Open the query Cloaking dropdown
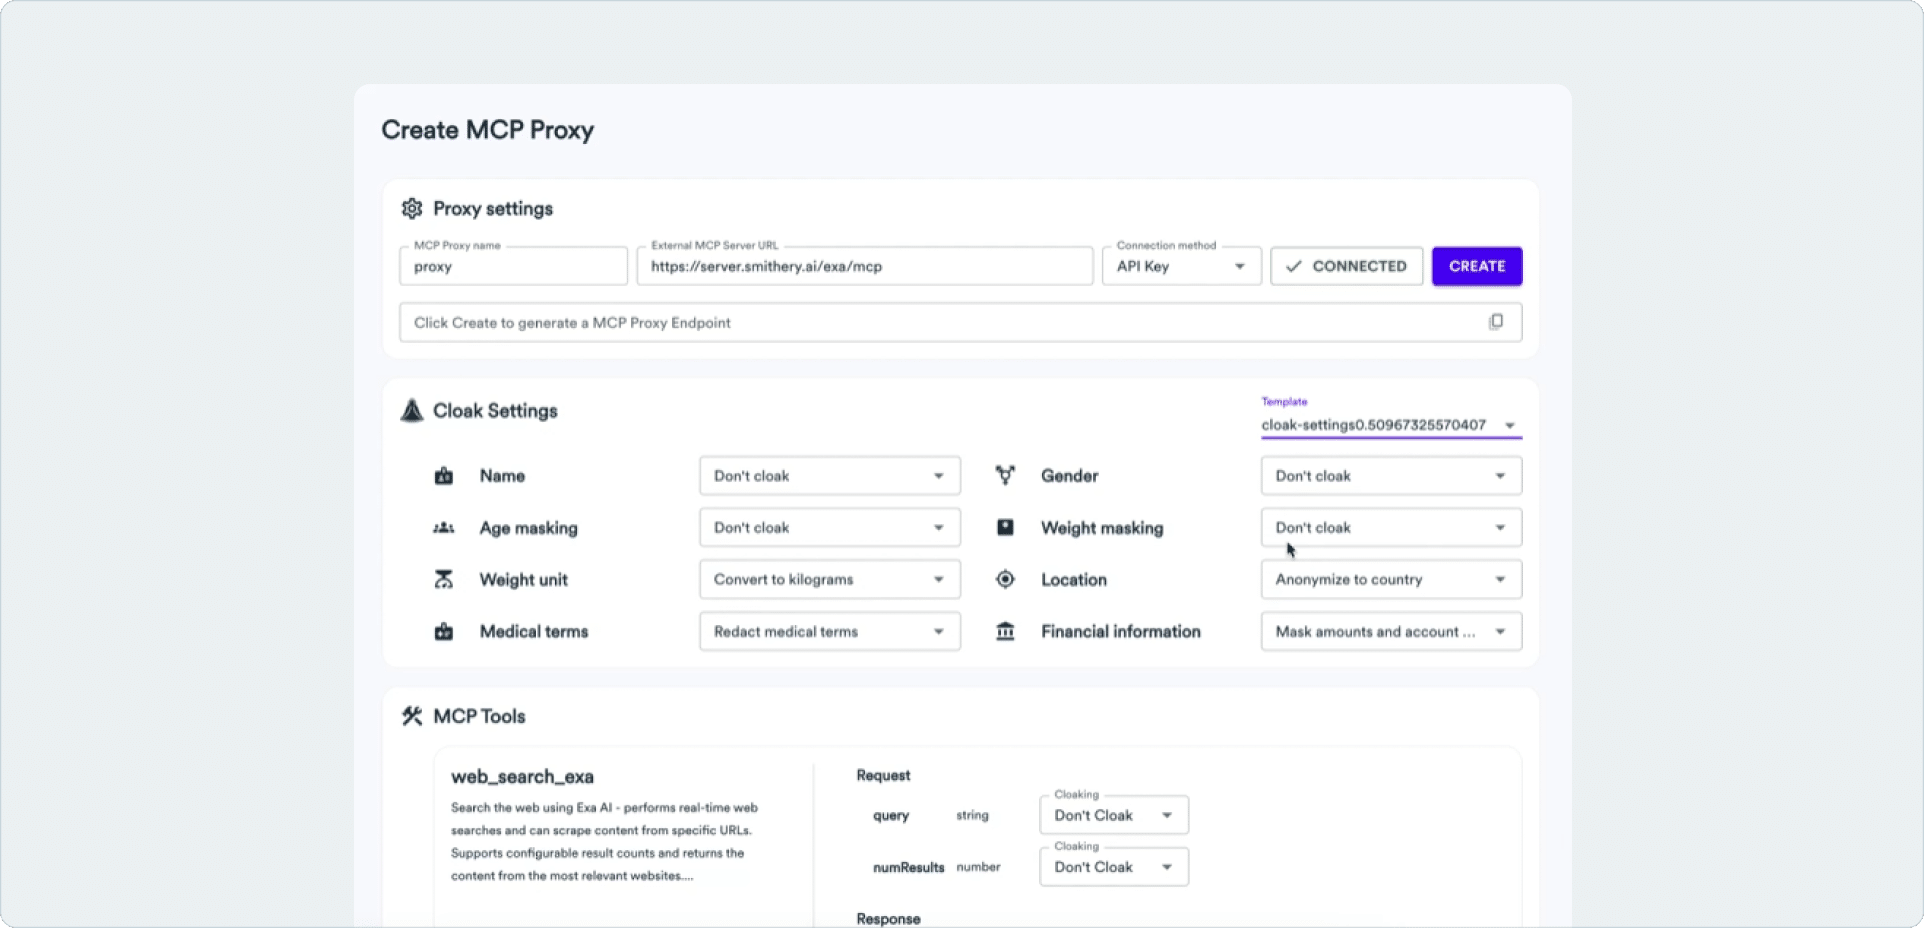1924x928 pixels. (1114, 815)
